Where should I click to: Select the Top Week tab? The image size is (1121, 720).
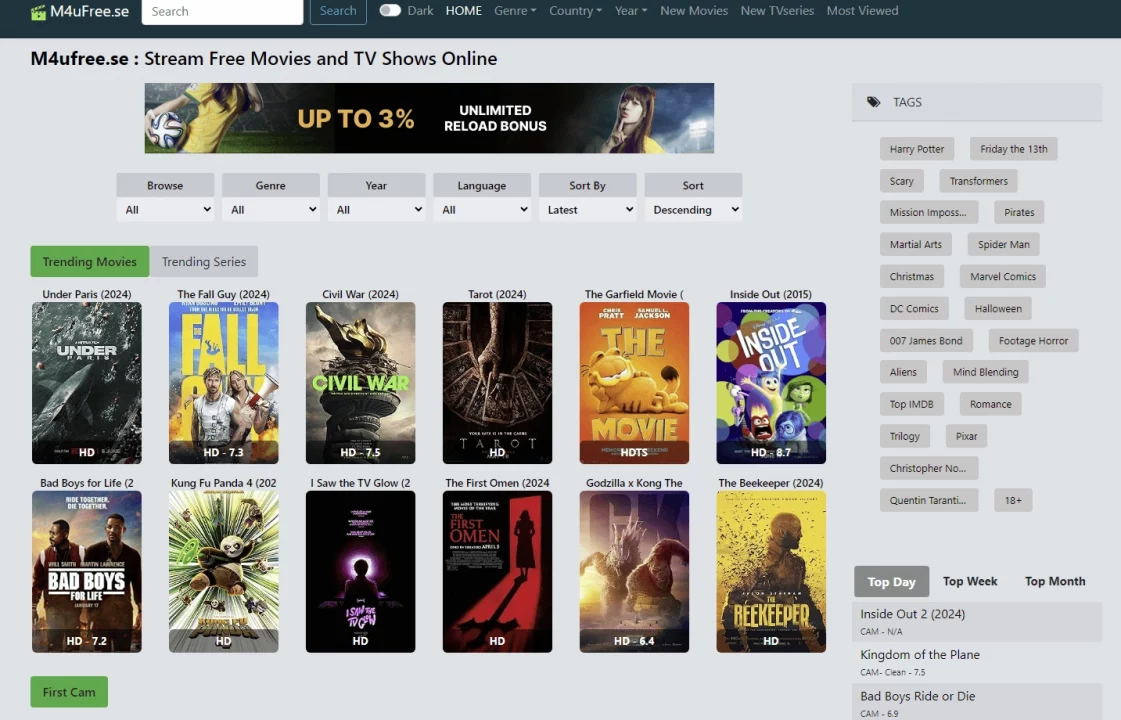click(969, 582)
